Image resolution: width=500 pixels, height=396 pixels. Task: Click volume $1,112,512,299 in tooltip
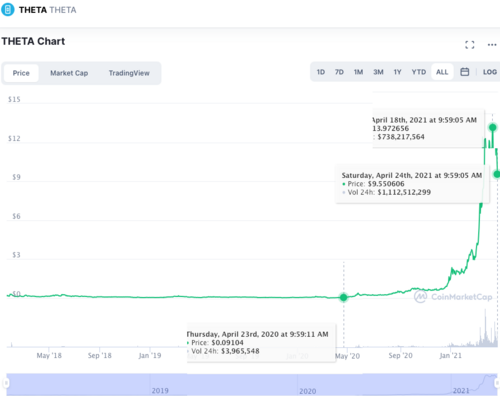coord(404,192)
